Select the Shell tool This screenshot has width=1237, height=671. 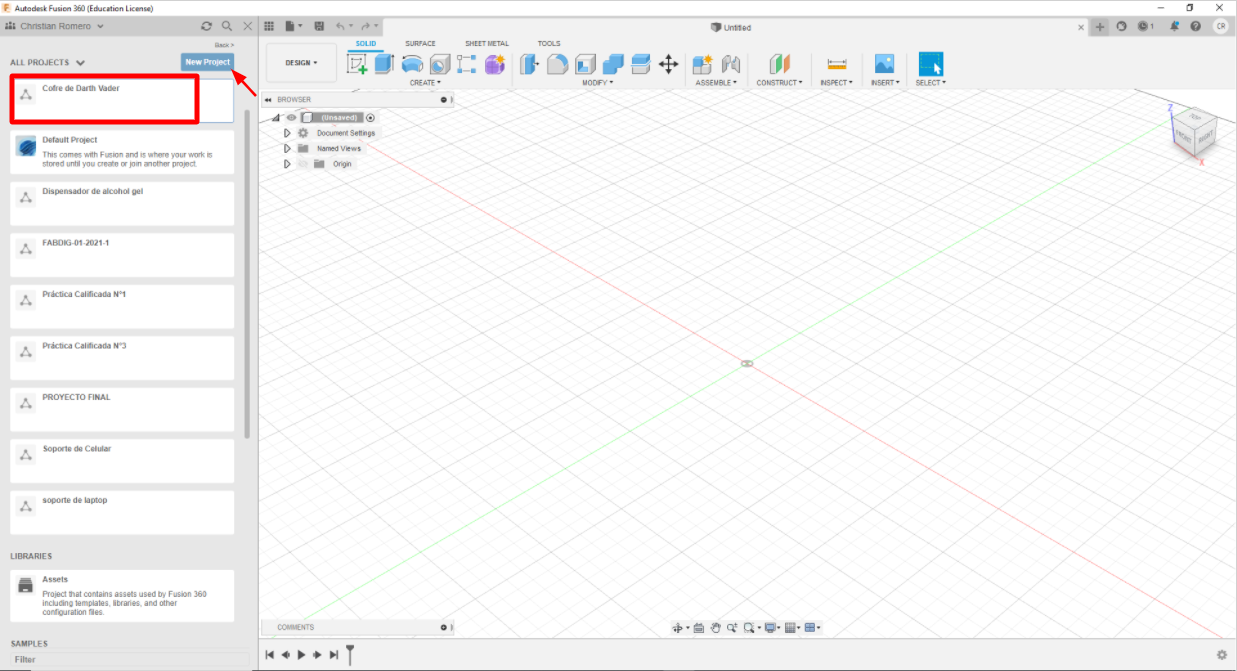pos(585,64)
